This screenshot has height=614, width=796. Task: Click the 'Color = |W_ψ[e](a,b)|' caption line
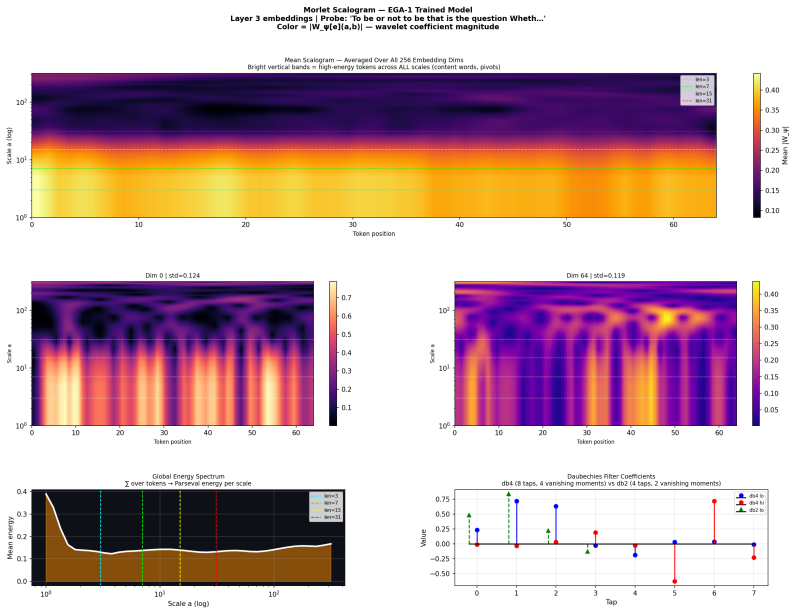(x=388, y=26)
